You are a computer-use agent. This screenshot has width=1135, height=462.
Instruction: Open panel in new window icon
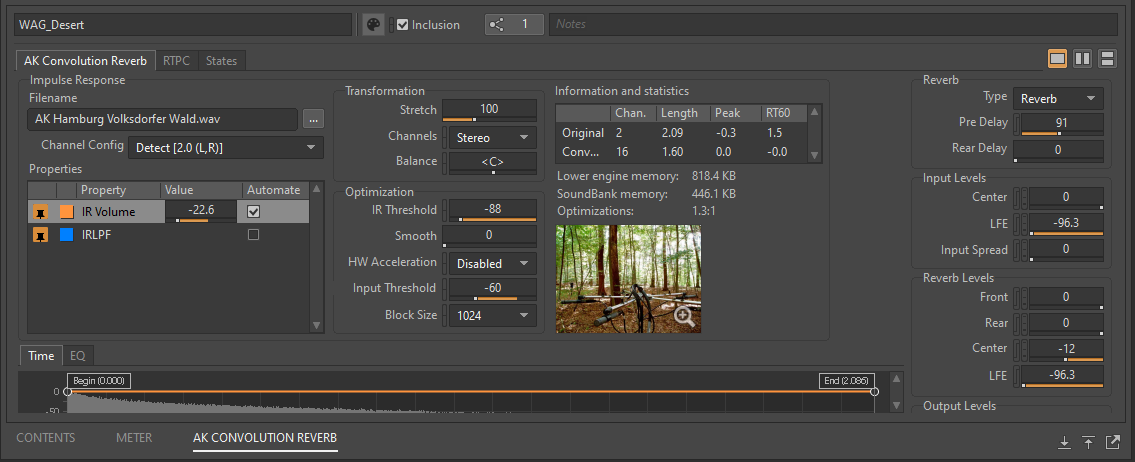click(x=1113, y=442)
